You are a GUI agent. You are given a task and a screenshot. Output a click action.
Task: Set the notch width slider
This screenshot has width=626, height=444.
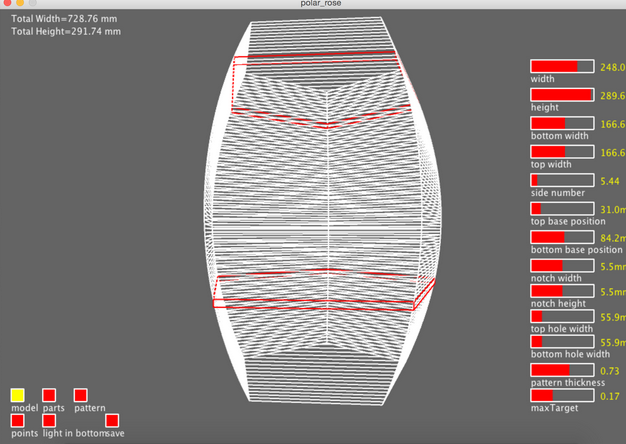click(562, 266)
